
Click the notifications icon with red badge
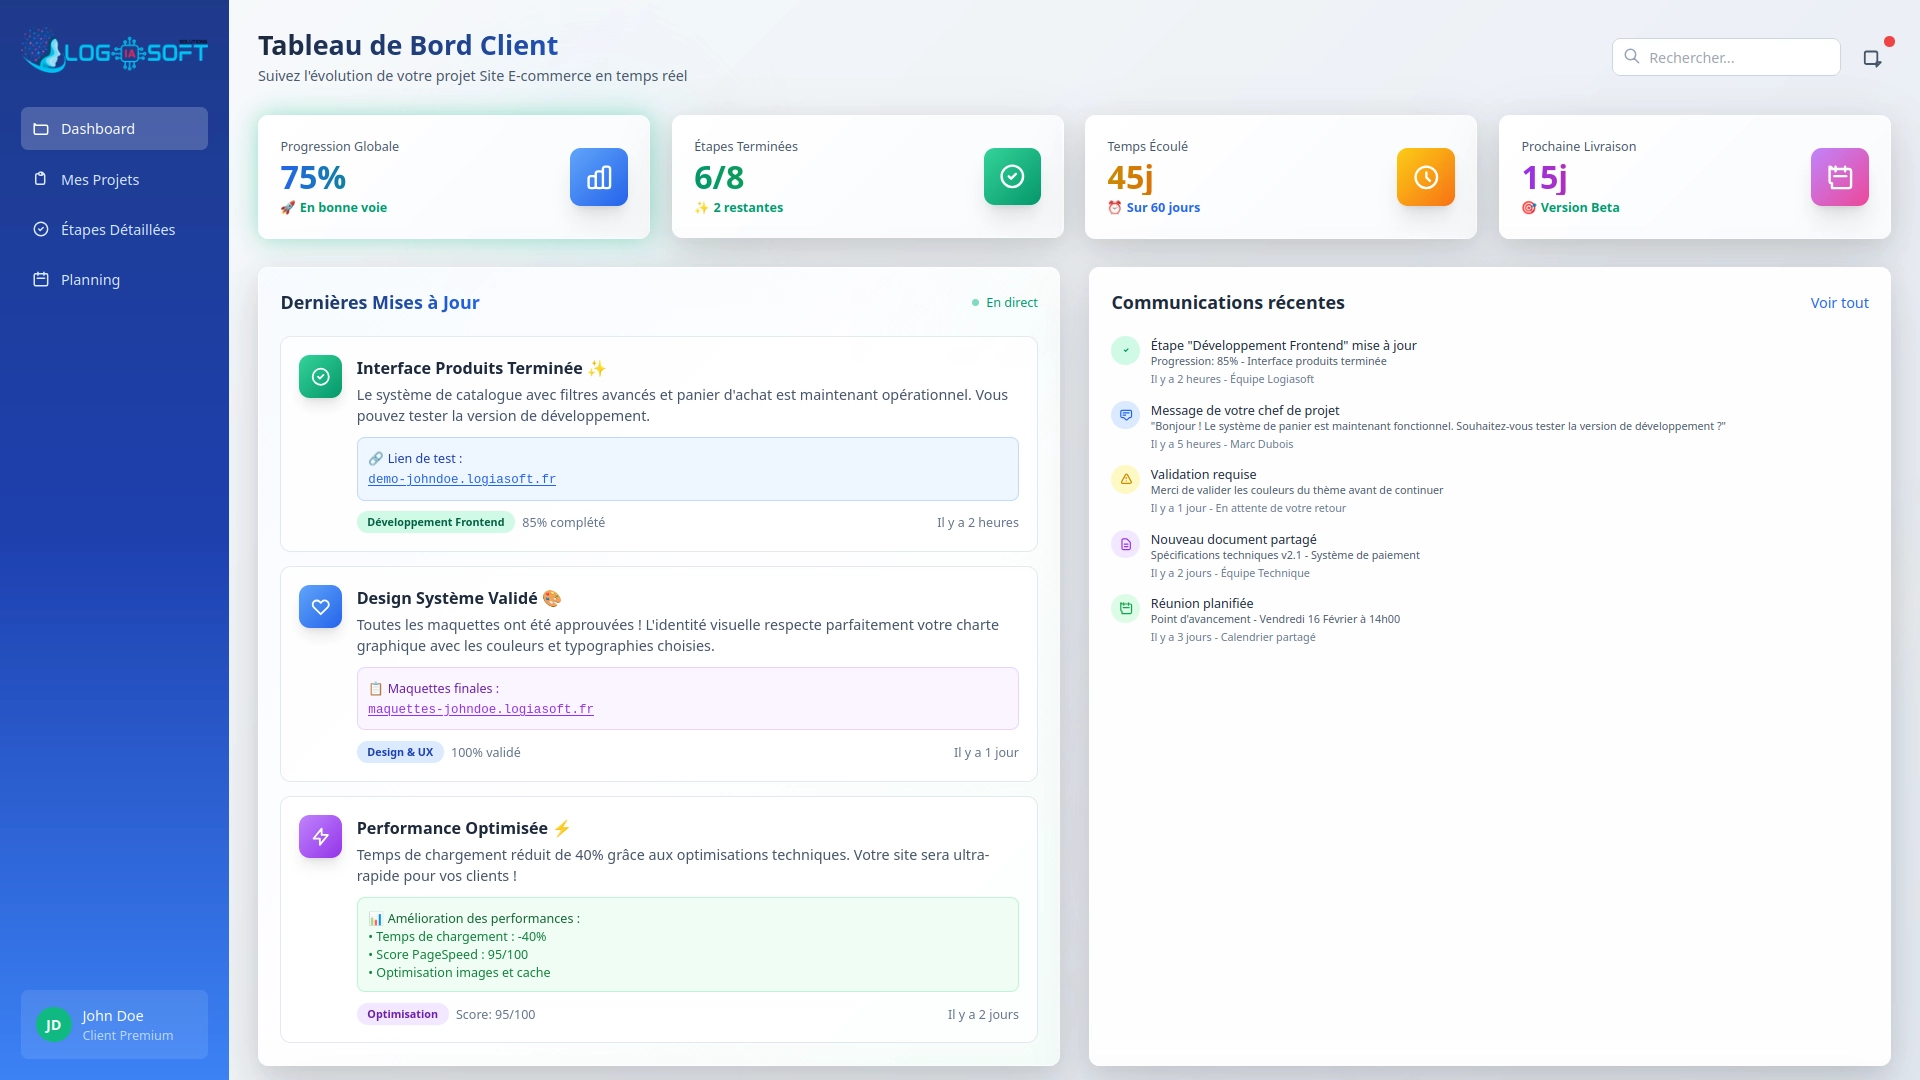pos(1872,58)
